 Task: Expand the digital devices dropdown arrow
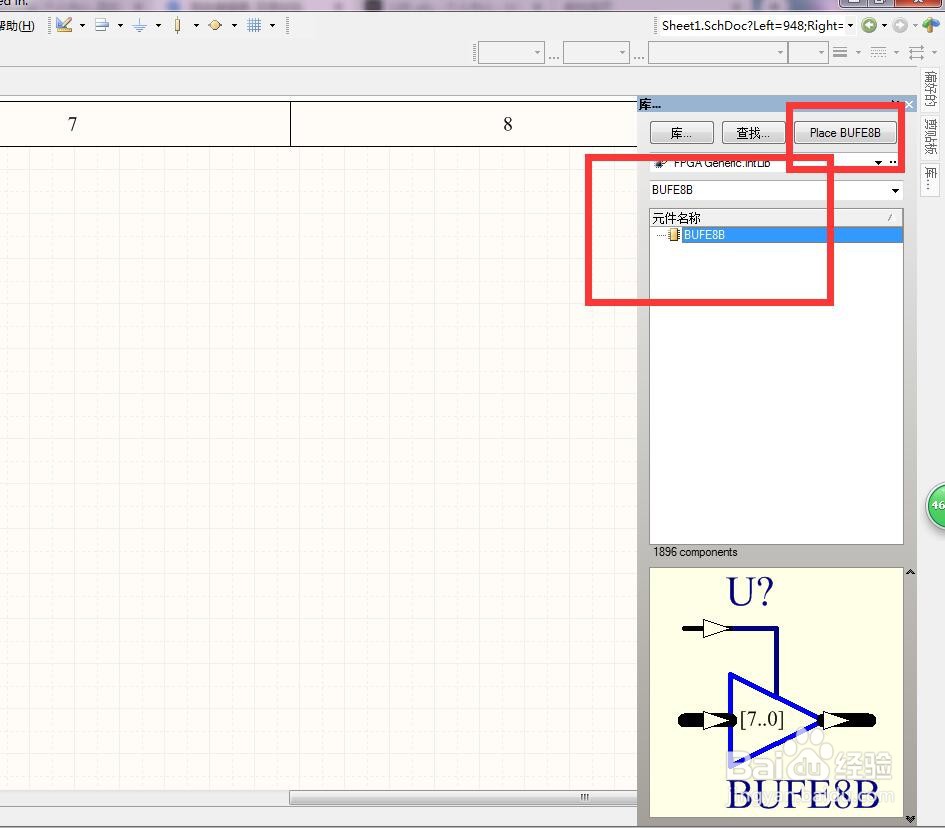tap(196, 25)
